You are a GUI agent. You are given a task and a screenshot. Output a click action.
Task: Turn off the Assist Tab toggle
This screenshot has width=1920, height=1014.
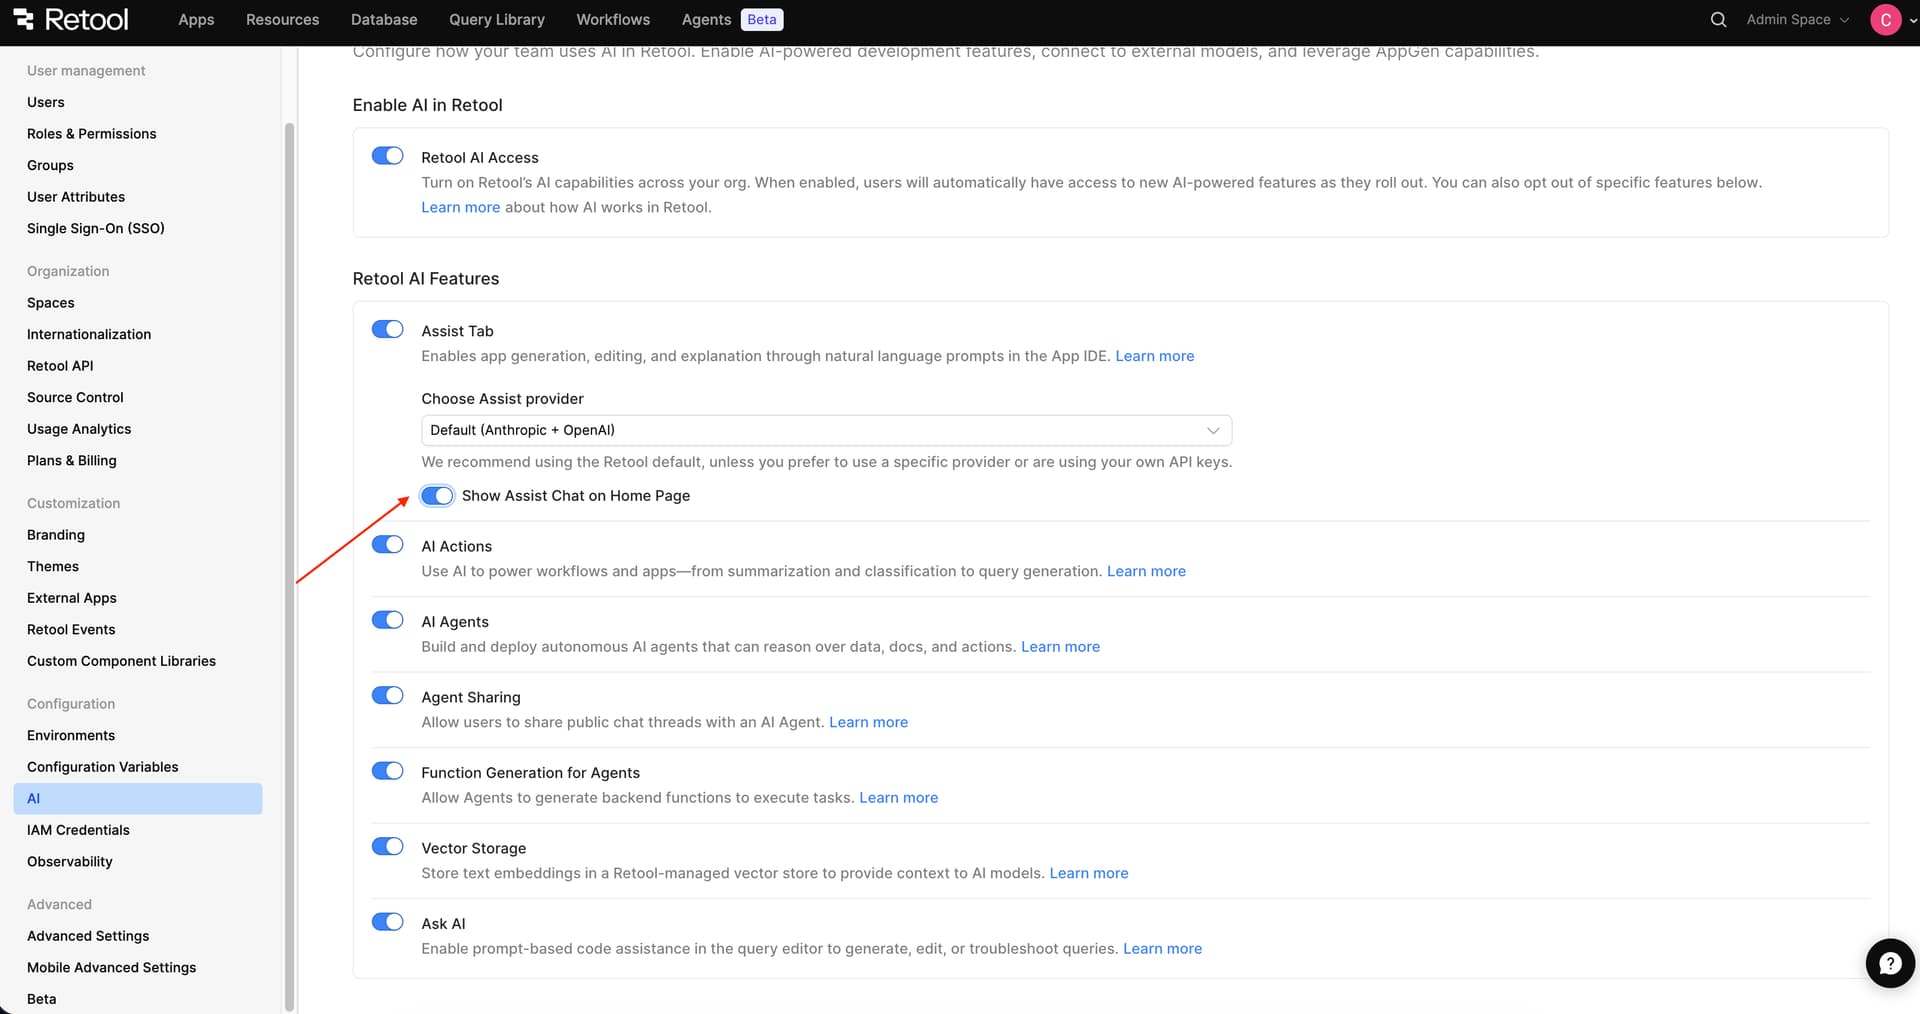tap(387, 329)
